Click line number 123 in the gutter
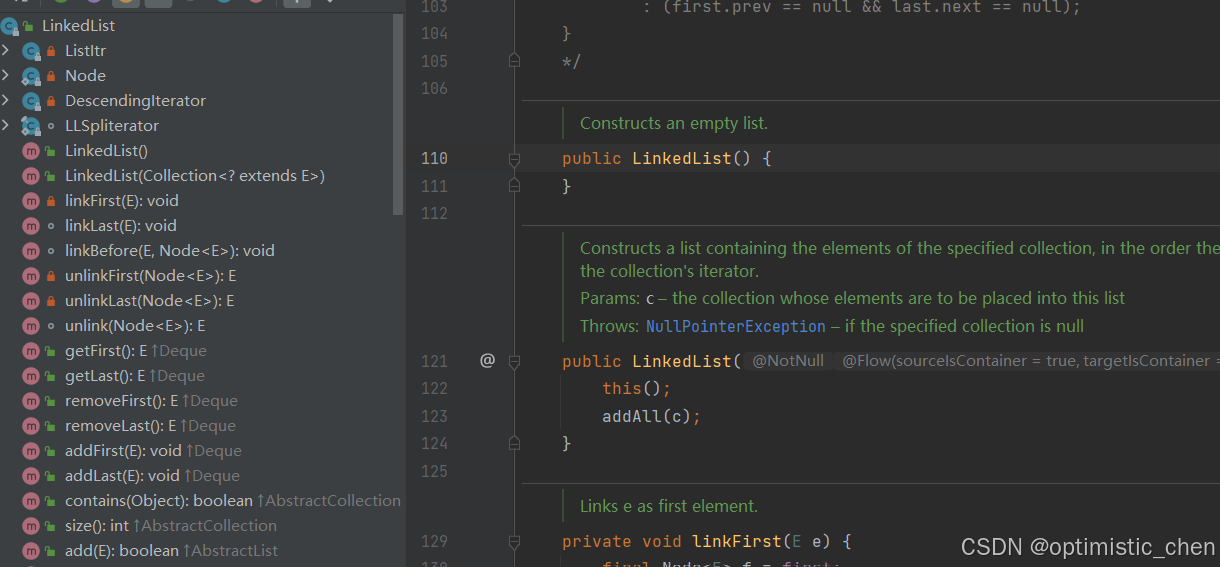 [435, 416]
